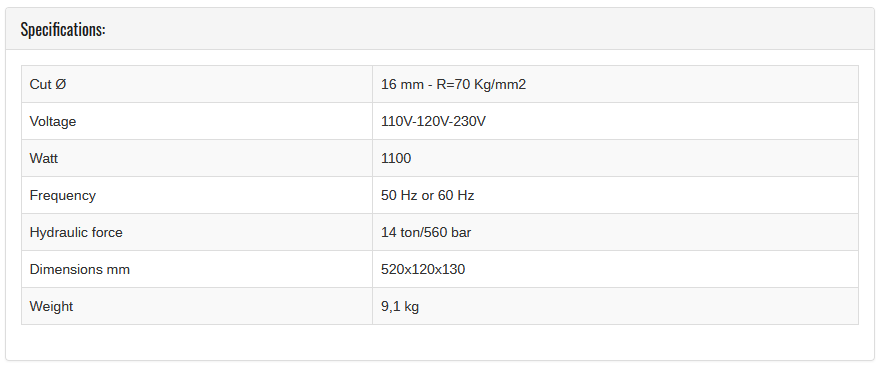
Task: Click the Specifications heading
Action: (63, 29)
